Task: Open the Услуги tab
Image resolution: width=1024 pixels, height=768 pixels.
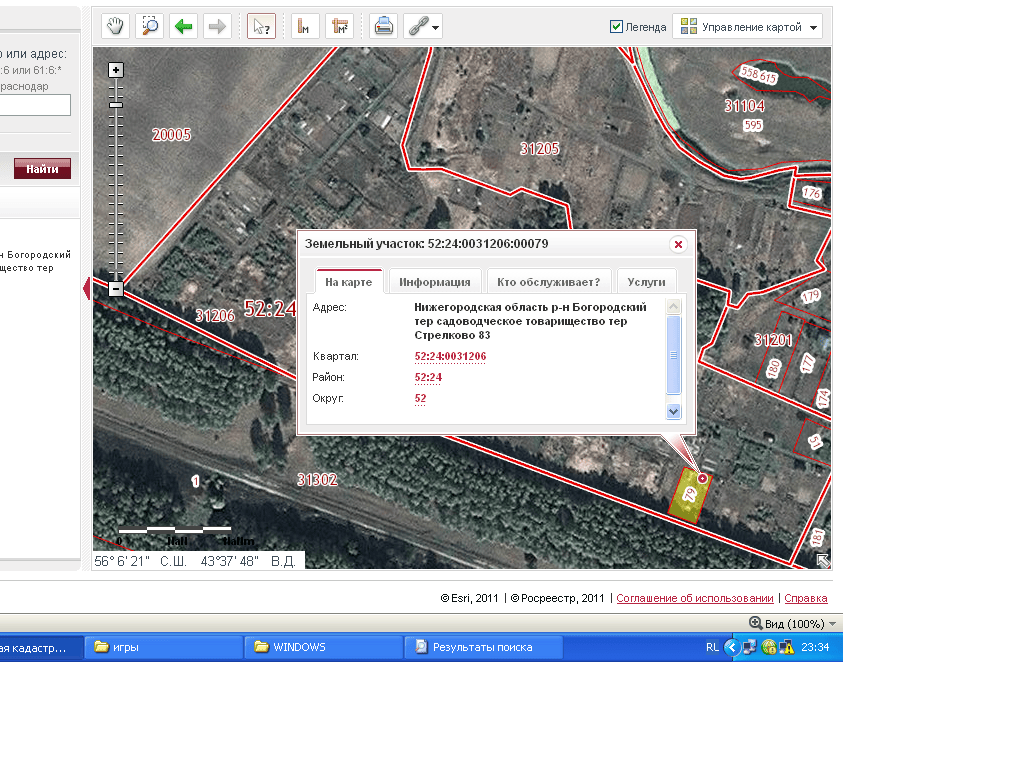Action: pos(646,282)
